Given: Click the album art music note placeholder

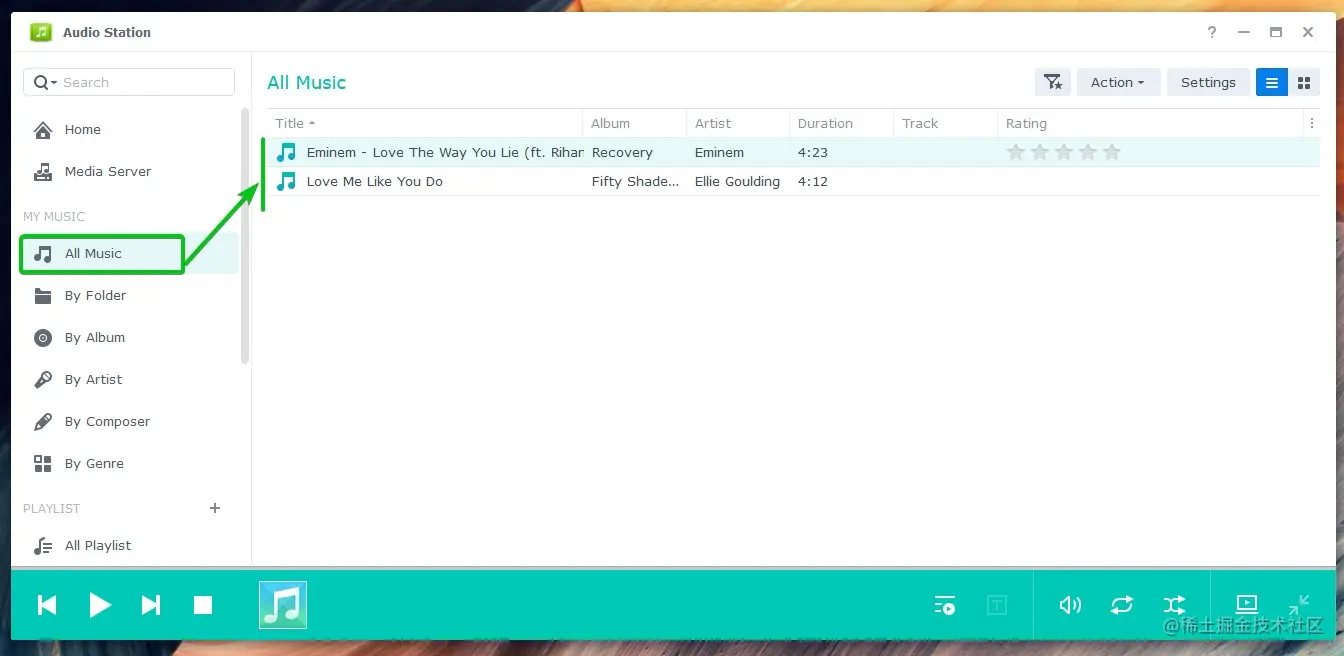Looking at the screenshot, I should tap(282, 604).
